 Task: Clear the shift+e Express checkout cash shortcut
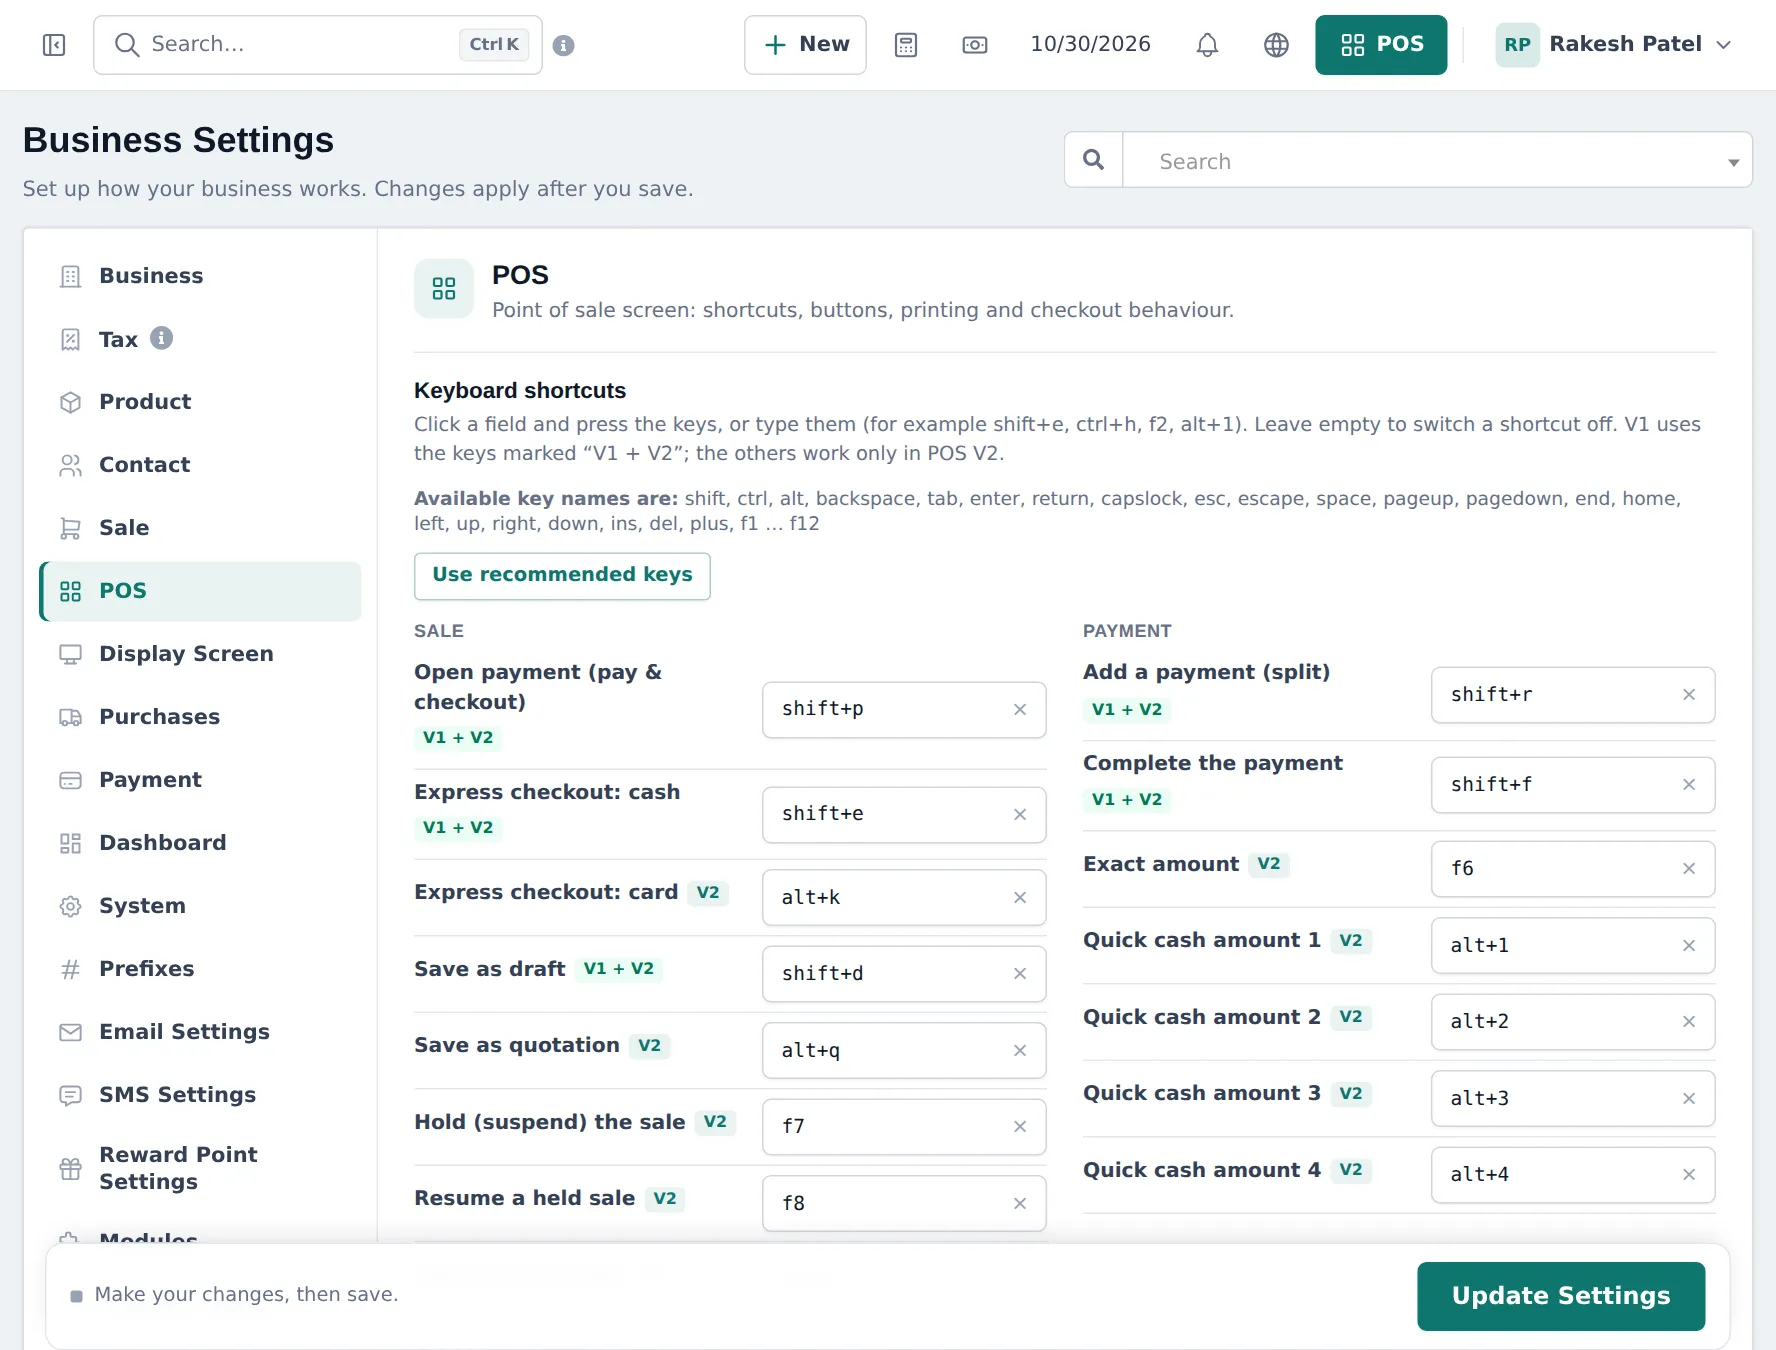[x=1020, y=814]
